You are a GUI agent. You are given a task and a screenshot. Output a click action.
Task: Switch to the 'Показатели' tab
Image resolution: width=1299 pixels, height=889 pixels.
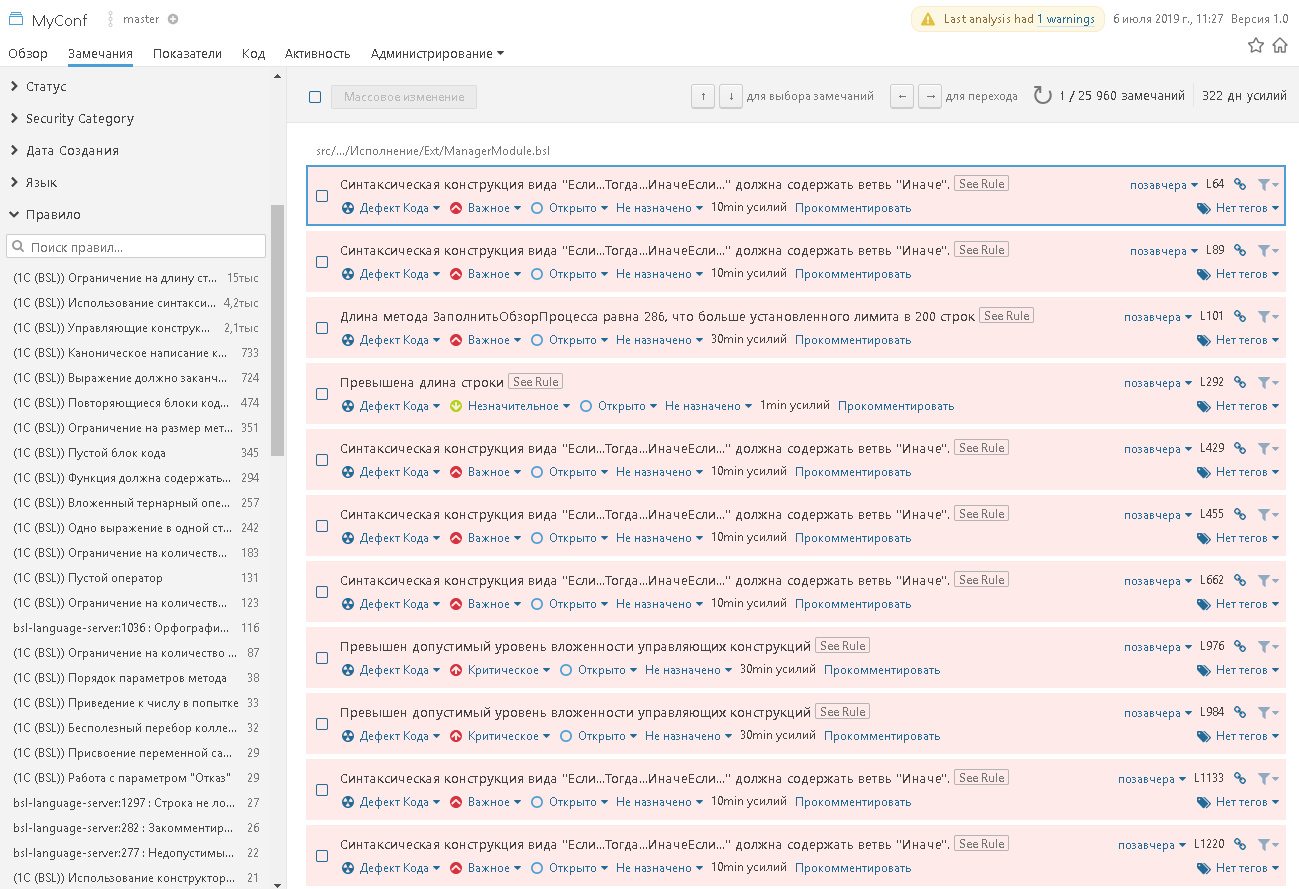tap(187, 54)
